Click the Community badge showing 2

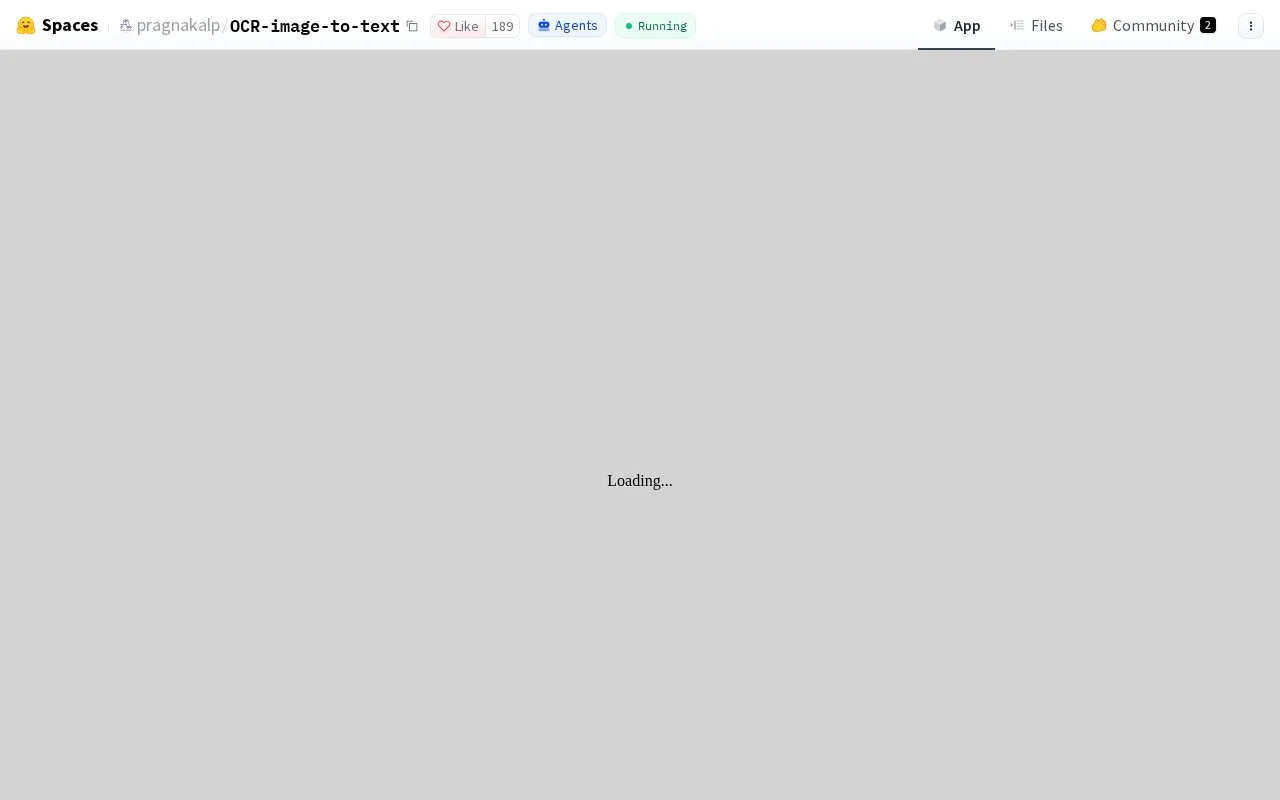point(1208,26)
